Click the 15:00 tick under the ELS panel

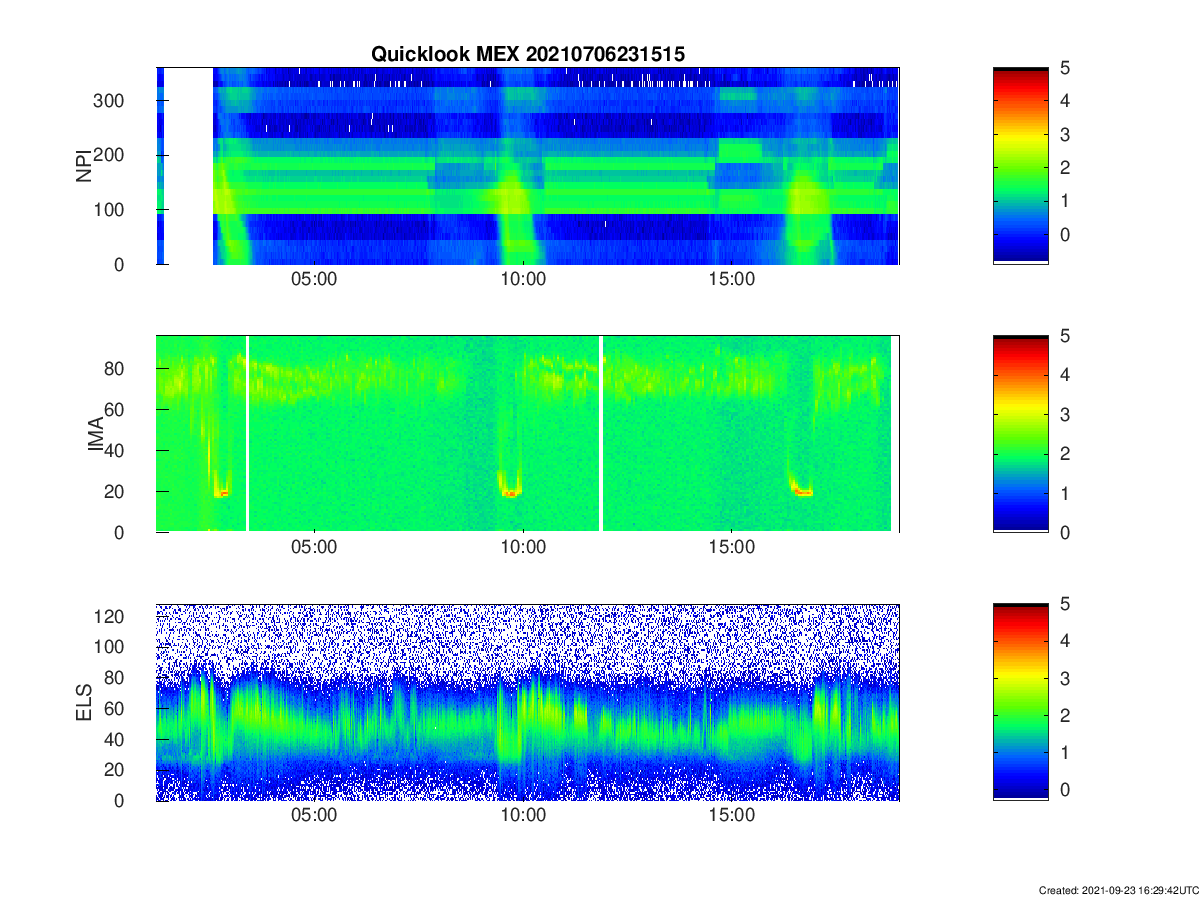coord(732,817)
